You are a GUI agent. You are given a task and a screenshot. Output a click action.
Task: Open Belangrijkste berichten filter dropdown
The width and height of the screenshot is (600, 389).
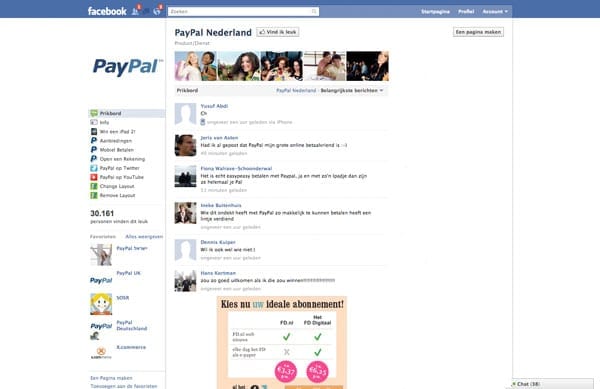click(352, 90)
